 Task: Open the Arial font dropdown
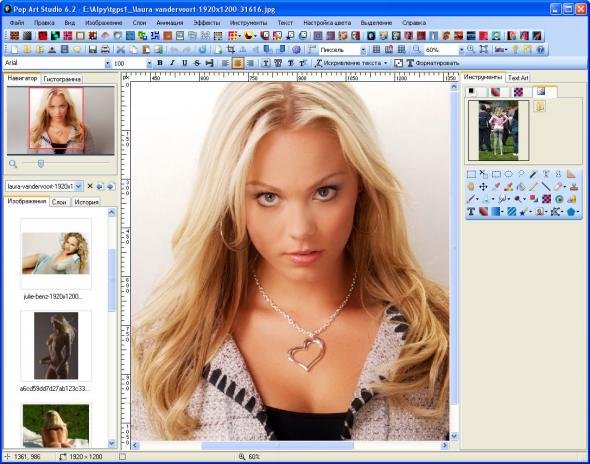tap(108, 63)
